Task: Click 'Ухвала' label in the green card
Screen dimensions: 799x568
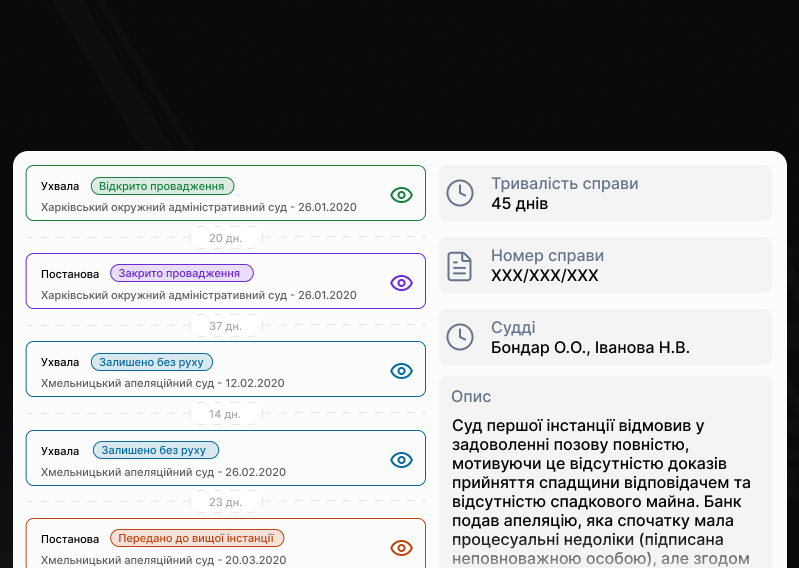Action: pos(60,186)
